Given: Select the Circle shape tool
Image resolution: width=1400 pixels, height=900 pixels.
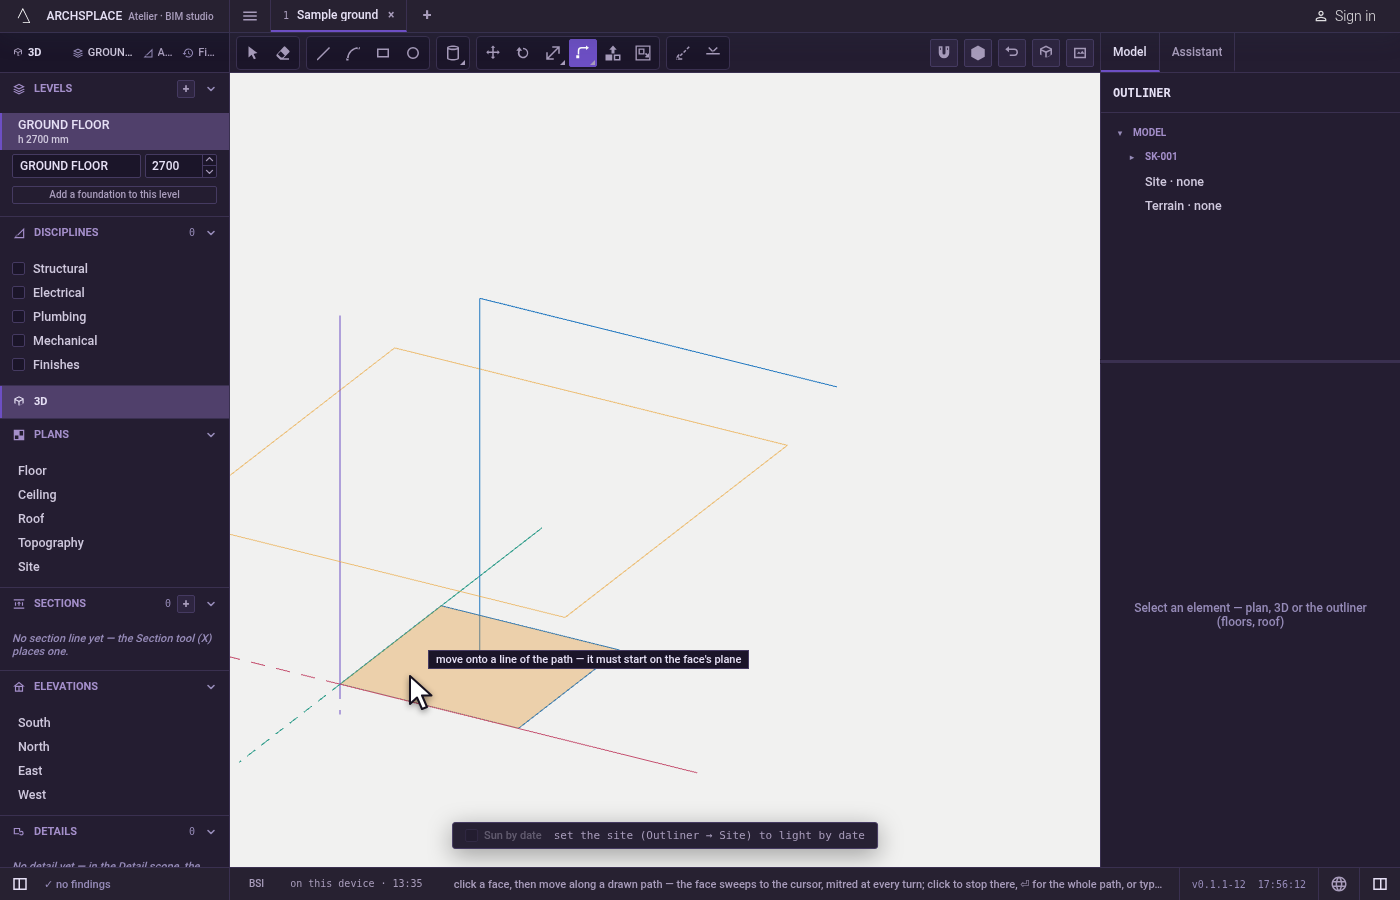Looking at the screenshot, I should [x=413, y=53].
